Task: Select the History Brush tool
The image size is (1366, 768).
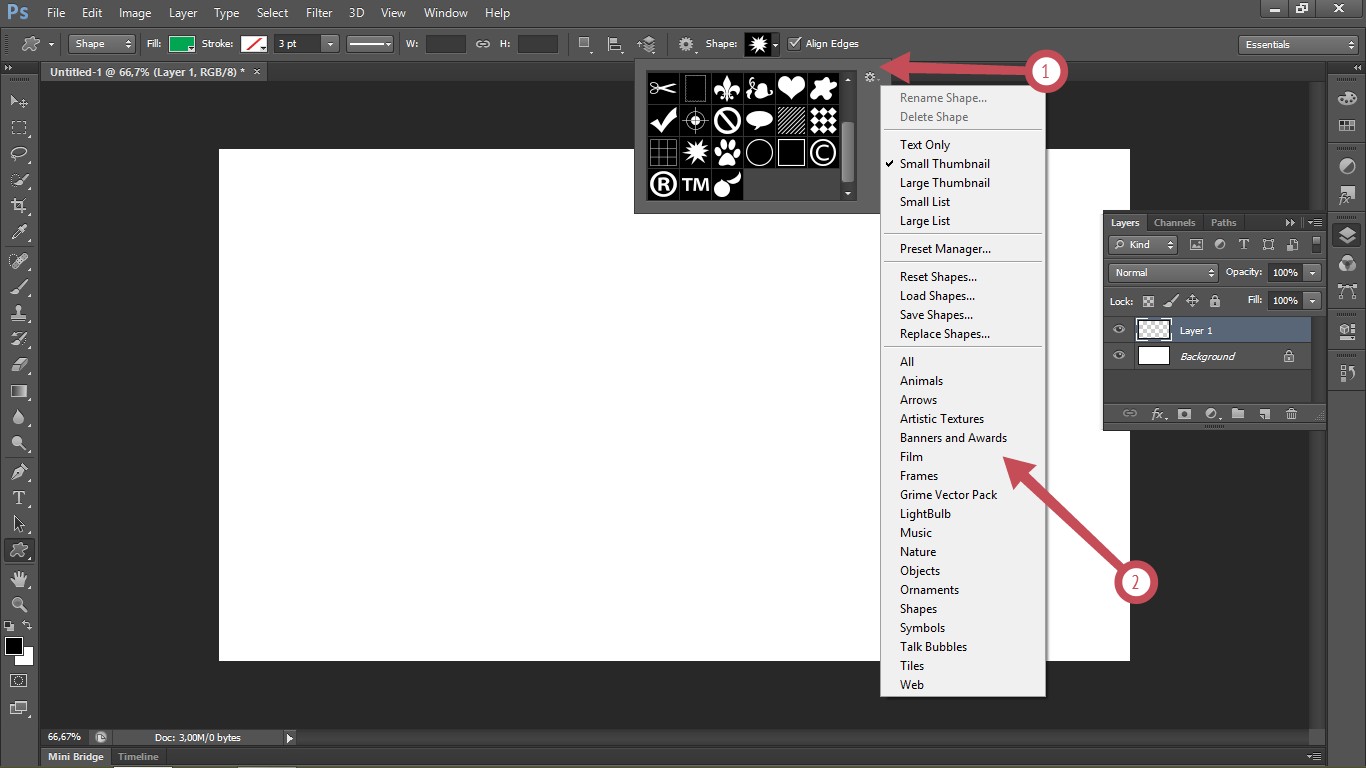Action: pyautogui.click(x=19, y=339)
